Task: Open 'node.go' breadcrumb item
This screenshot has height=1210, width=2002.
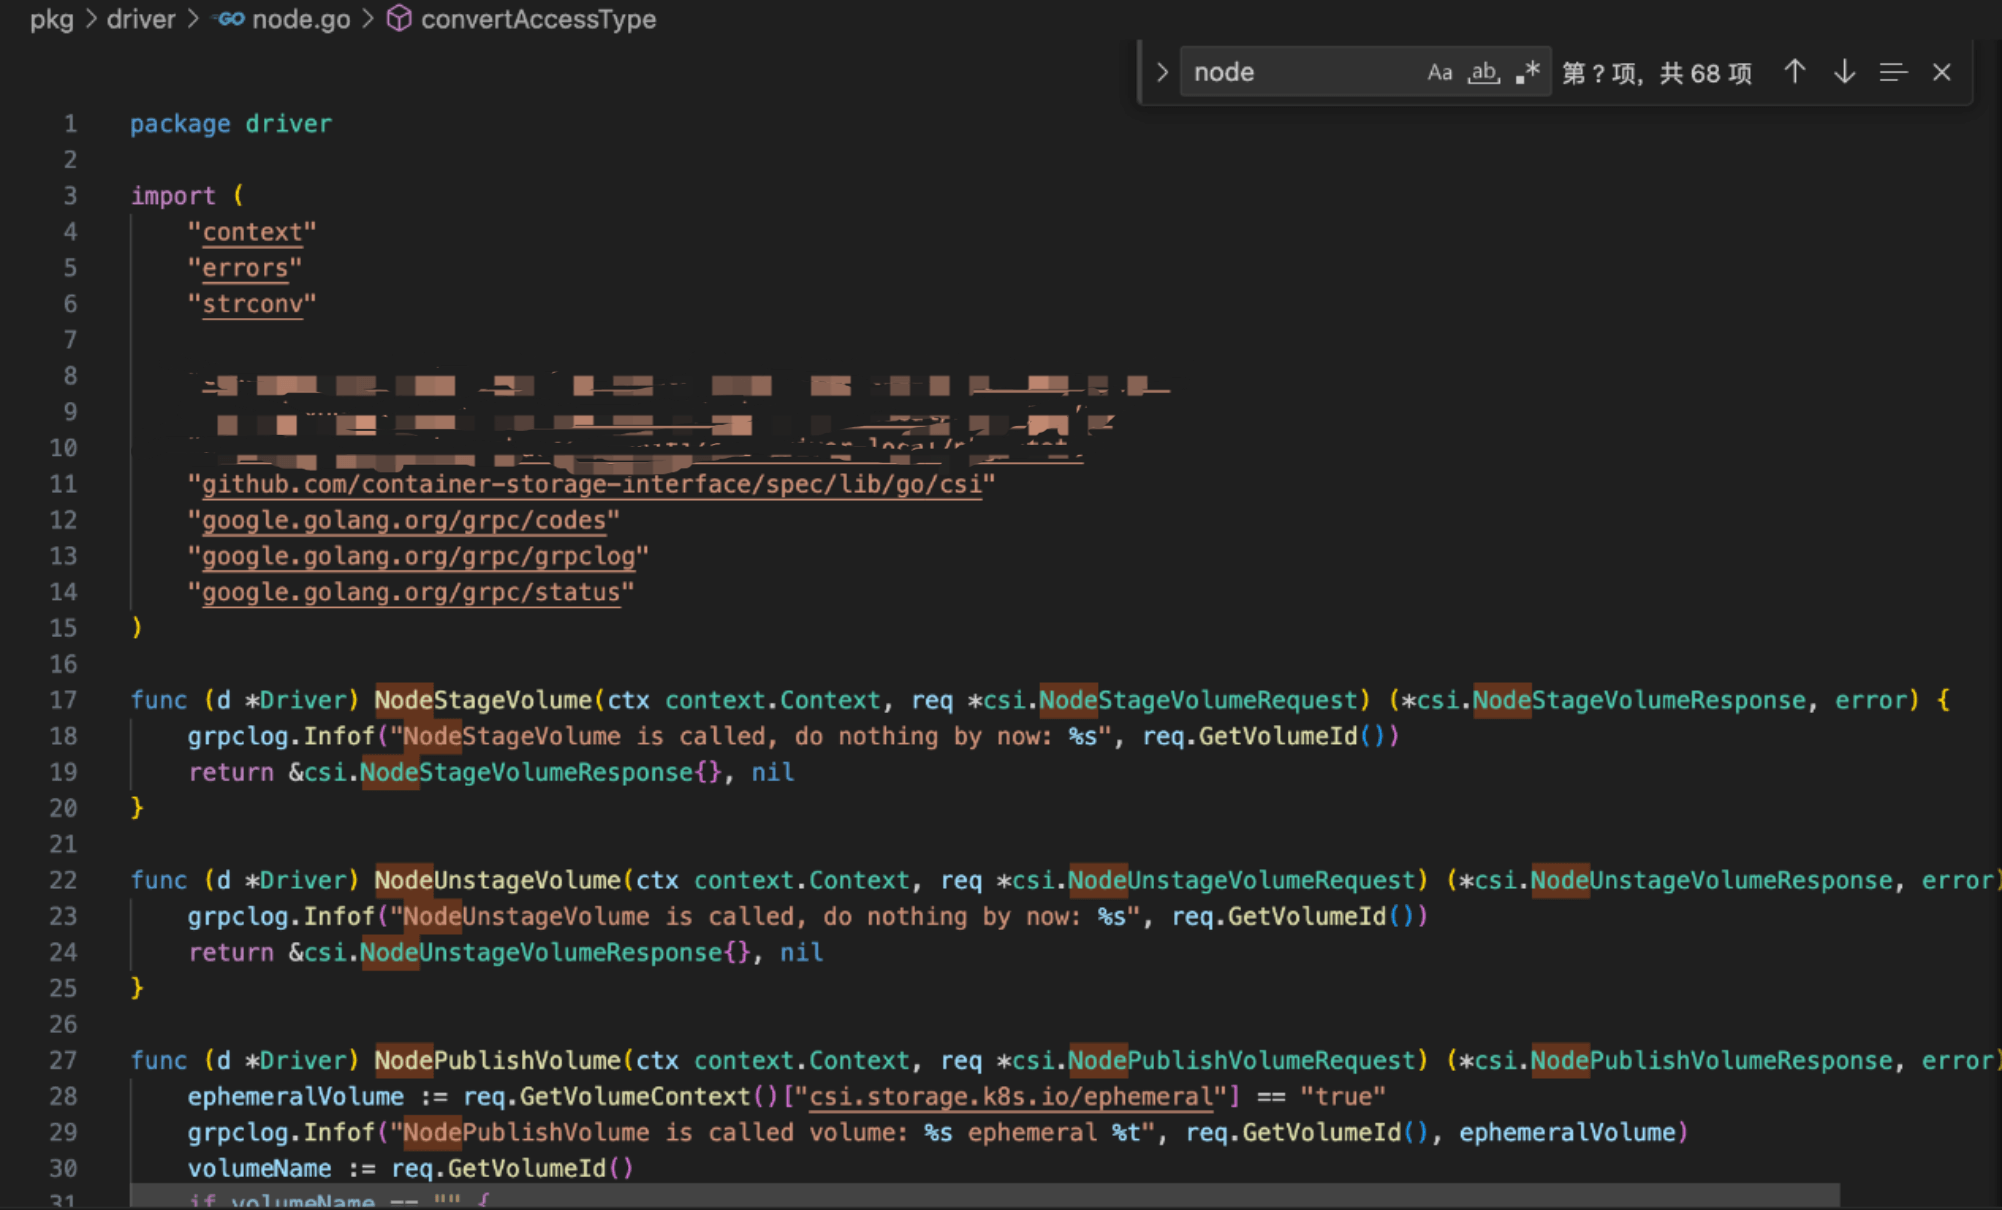Action: [x=301, y=19]
